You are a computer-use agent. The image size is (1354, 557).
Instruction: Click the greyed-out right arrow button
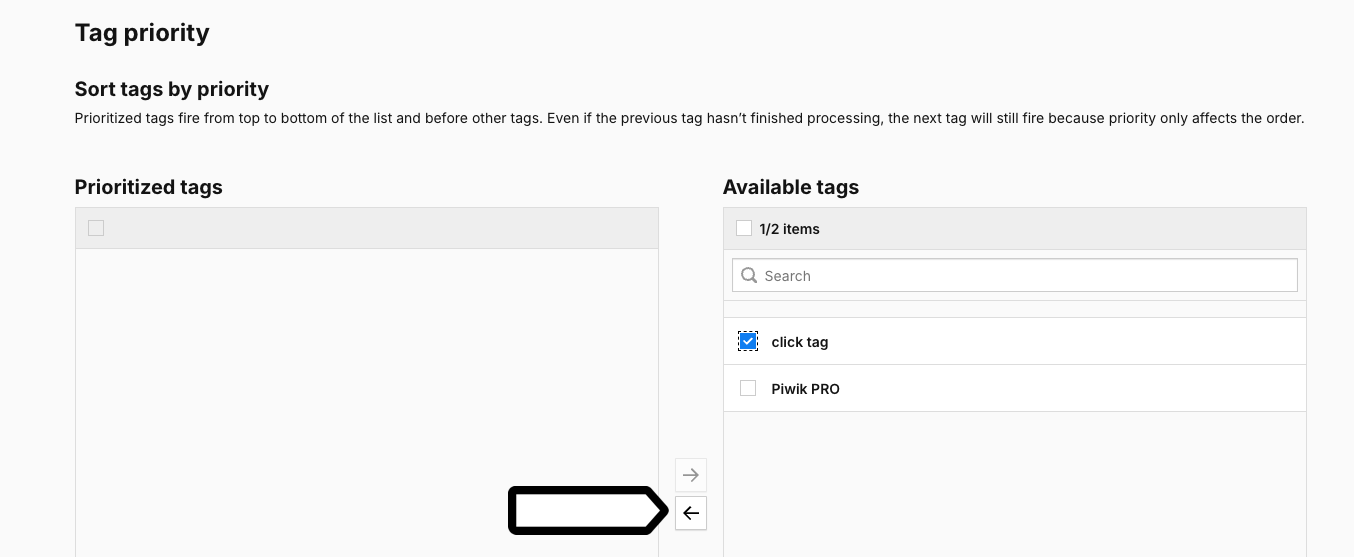691,475
